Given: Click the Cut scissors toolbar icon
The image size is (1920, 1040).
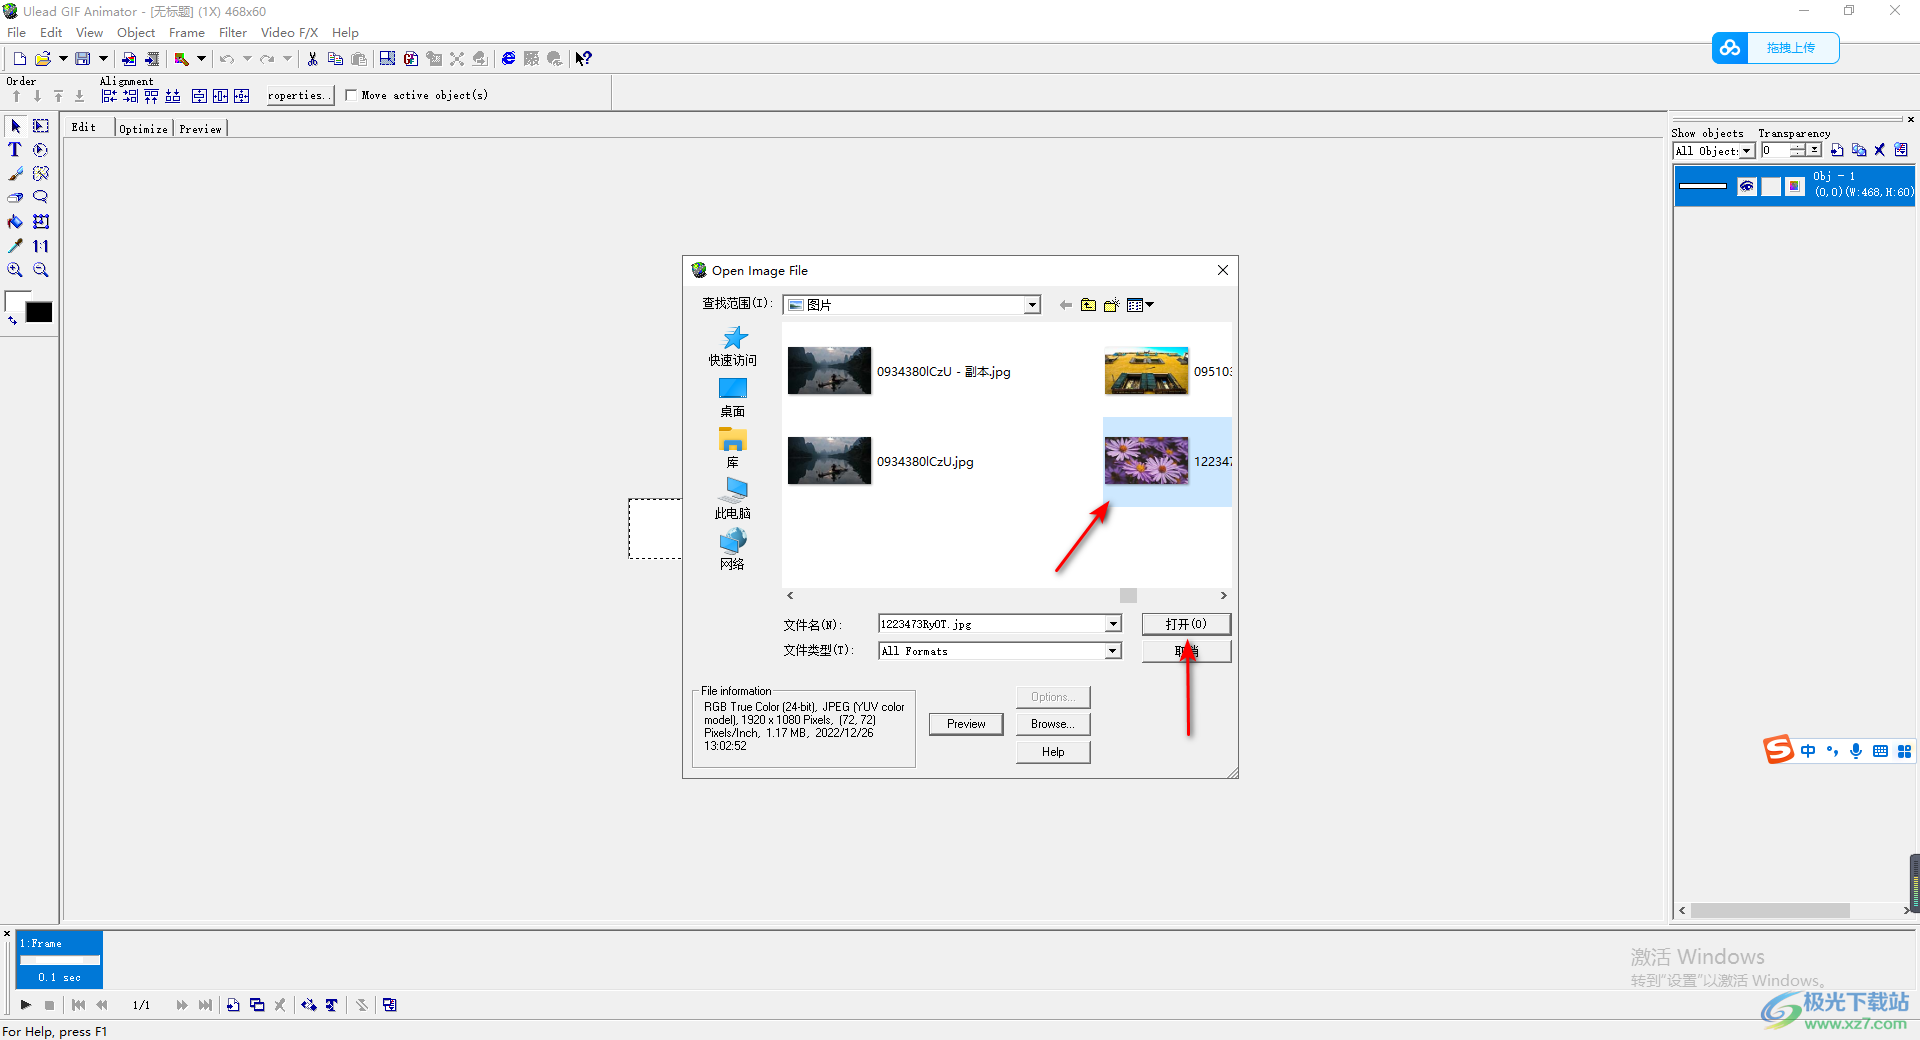Looking at the screenshot, I should click(x=313, y=59).
